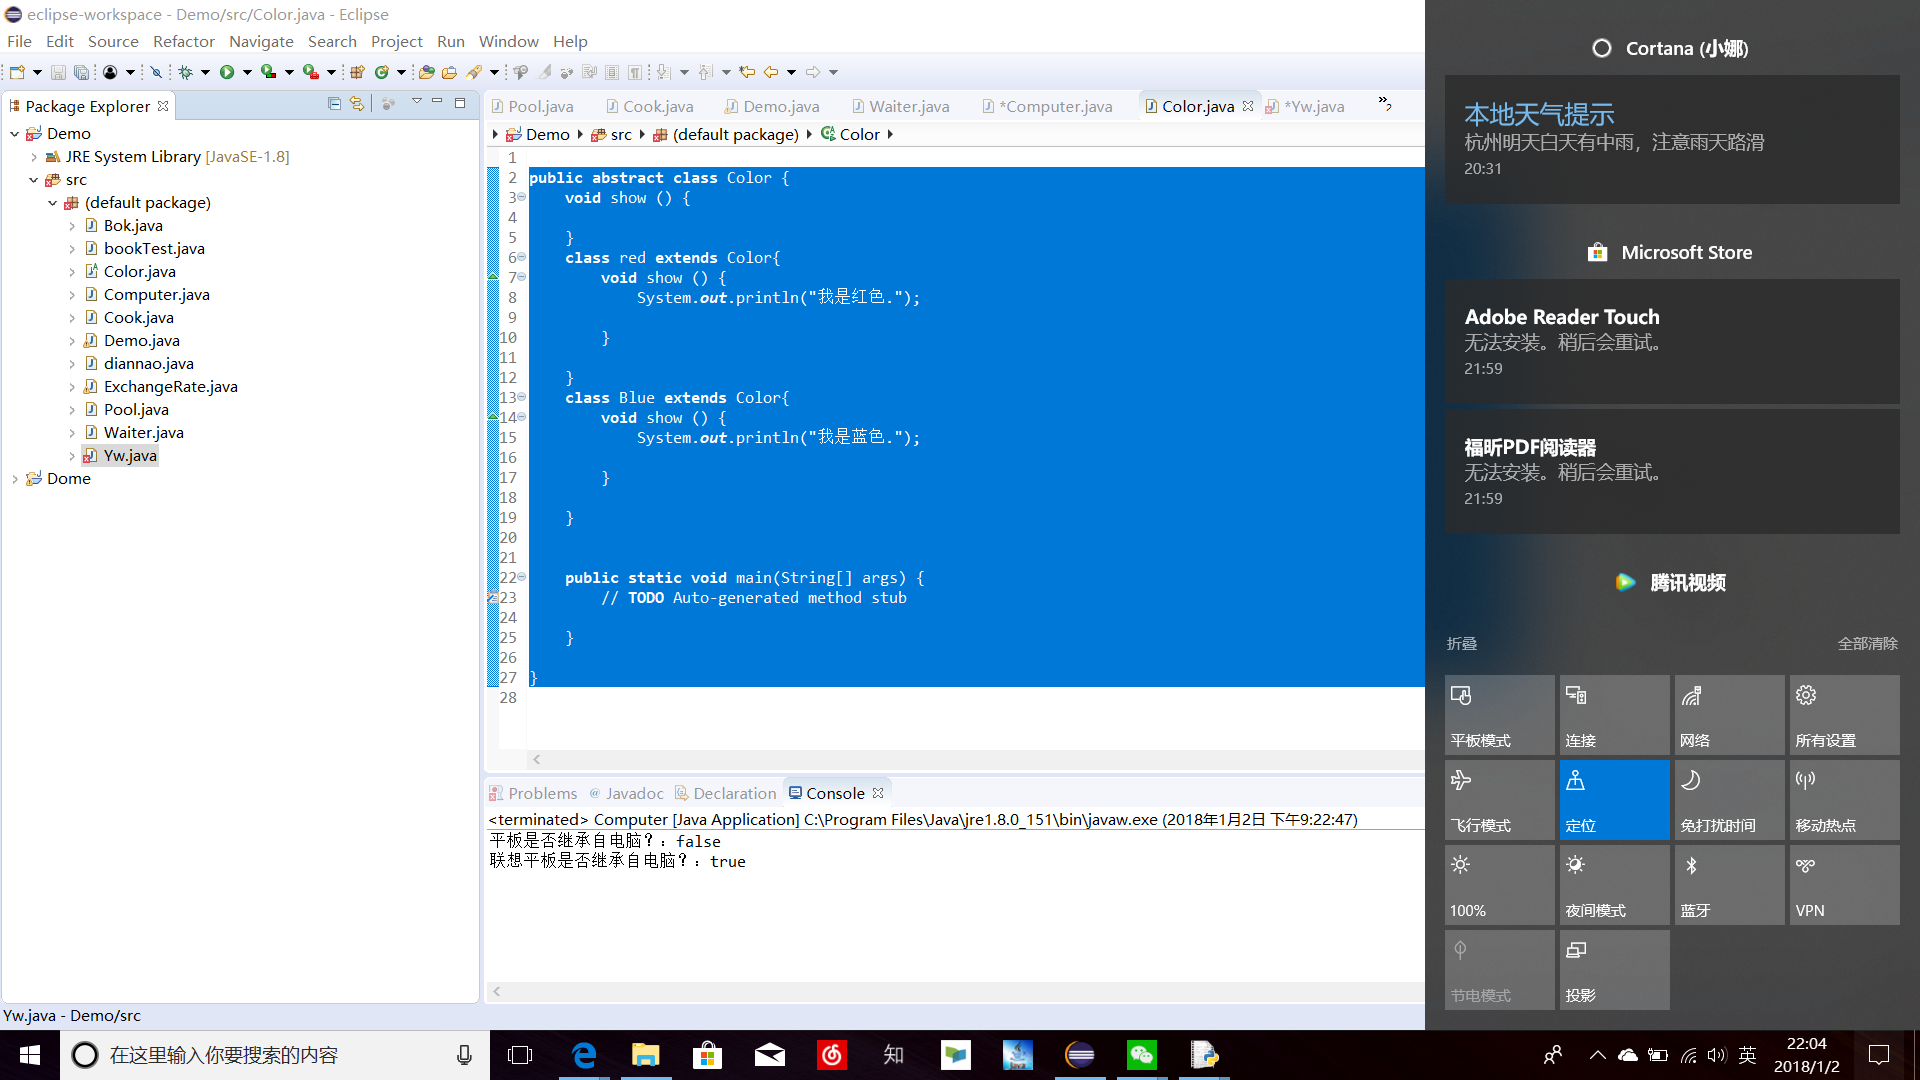Viewport: 1920px width, 1080px height.
Task: Click Color in the editor breadcrumb
Action: (850, 134)
